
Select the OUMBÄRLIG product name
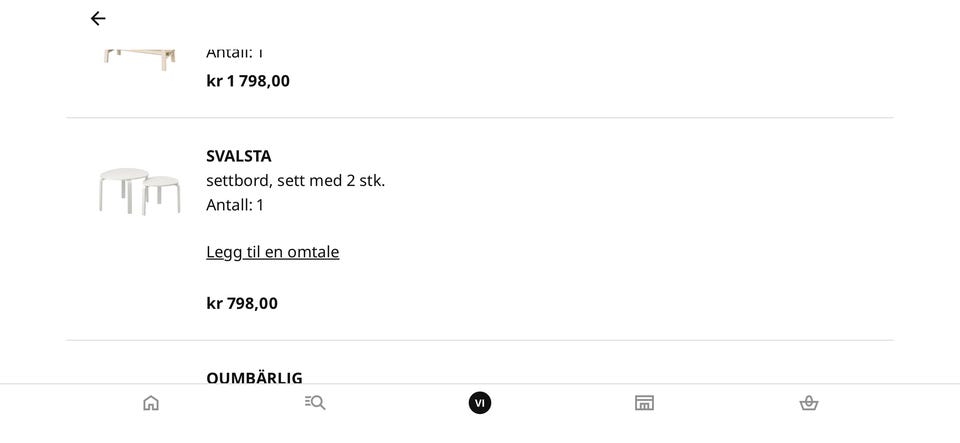point(254,378)
